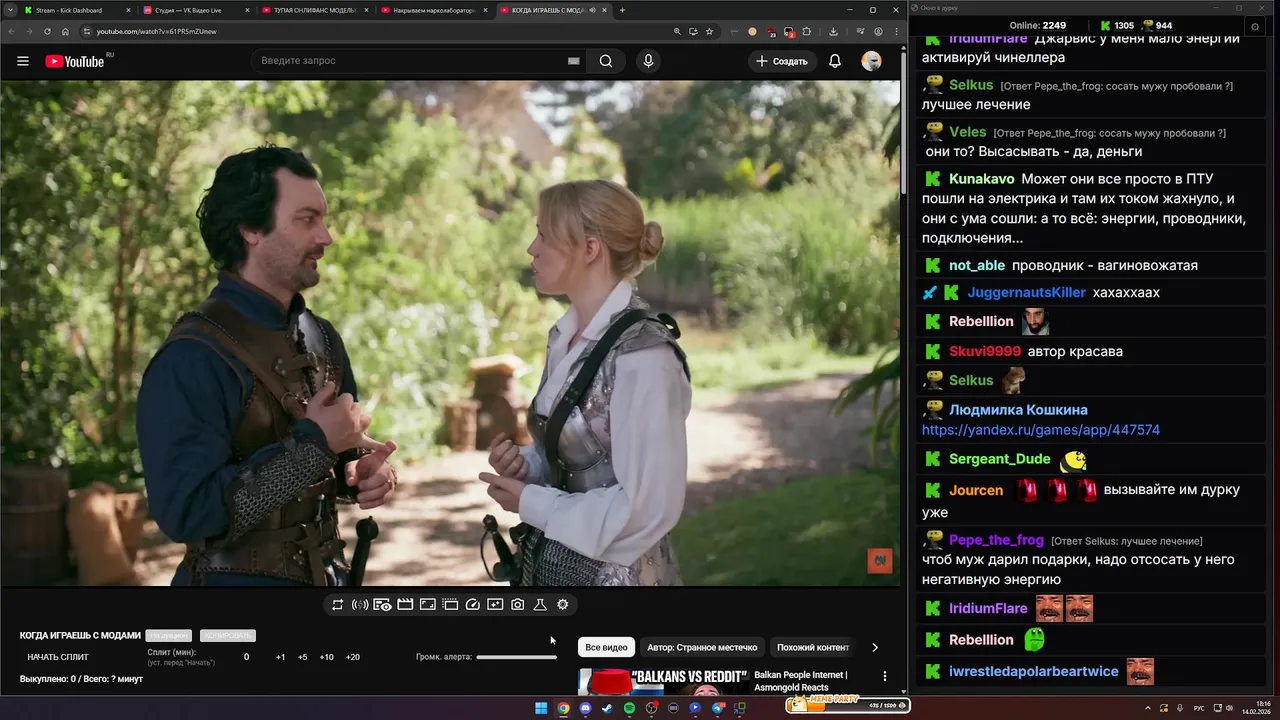Click the На аукцион button
The image size is (1280, 720).
click(x=168, y=635)
